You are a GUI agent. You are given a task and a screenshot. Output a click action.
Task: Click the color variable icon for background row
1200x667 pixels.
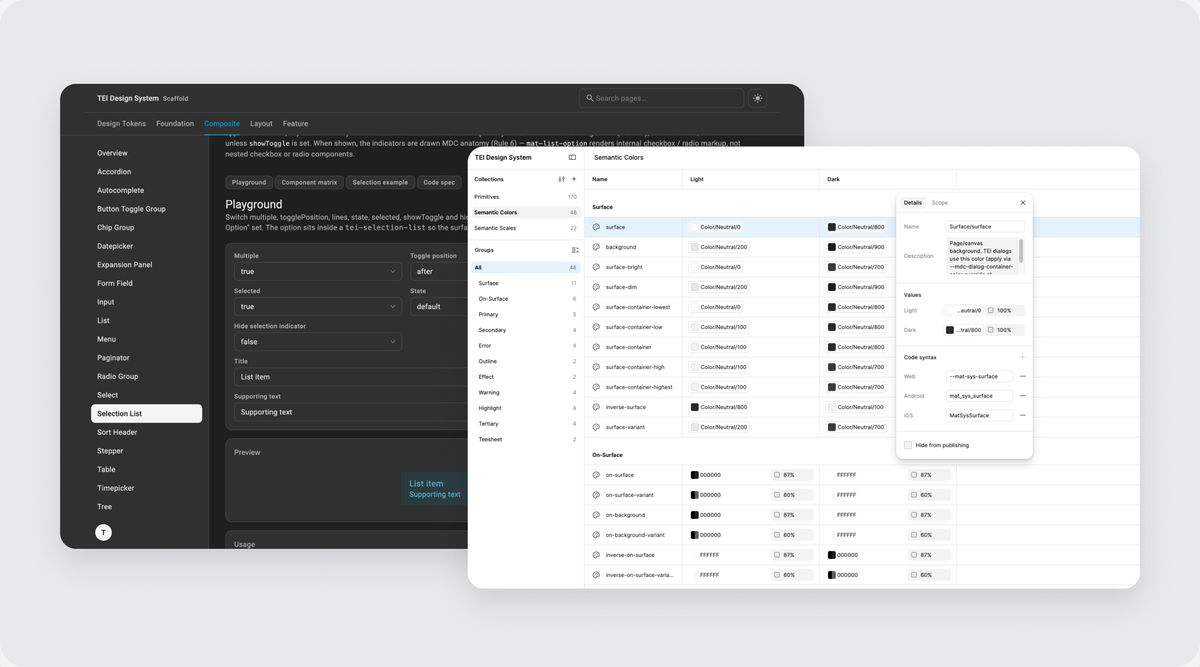[596, 247]
